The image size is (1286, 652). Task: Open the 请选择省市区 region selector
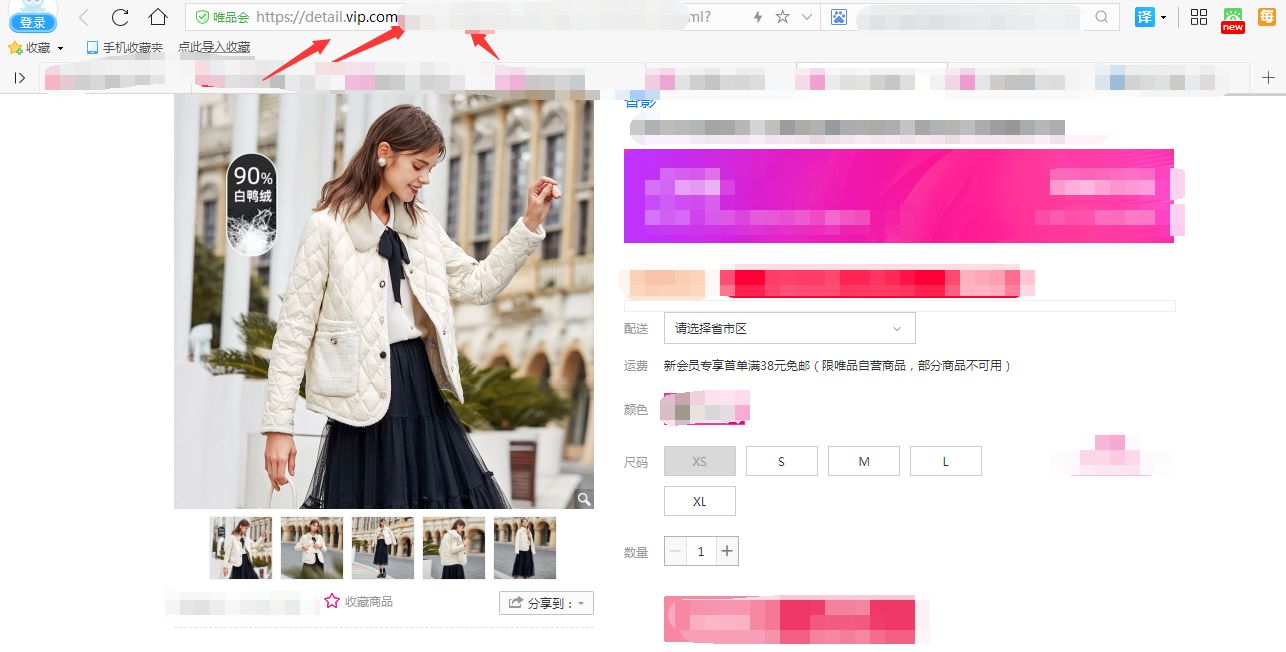tap(789, 328)
